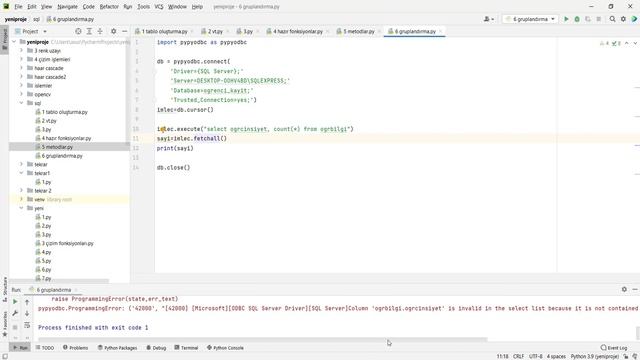Open IDE settings gear in top toolbar
The image size is (640, 360).
(x=623, y=19)
